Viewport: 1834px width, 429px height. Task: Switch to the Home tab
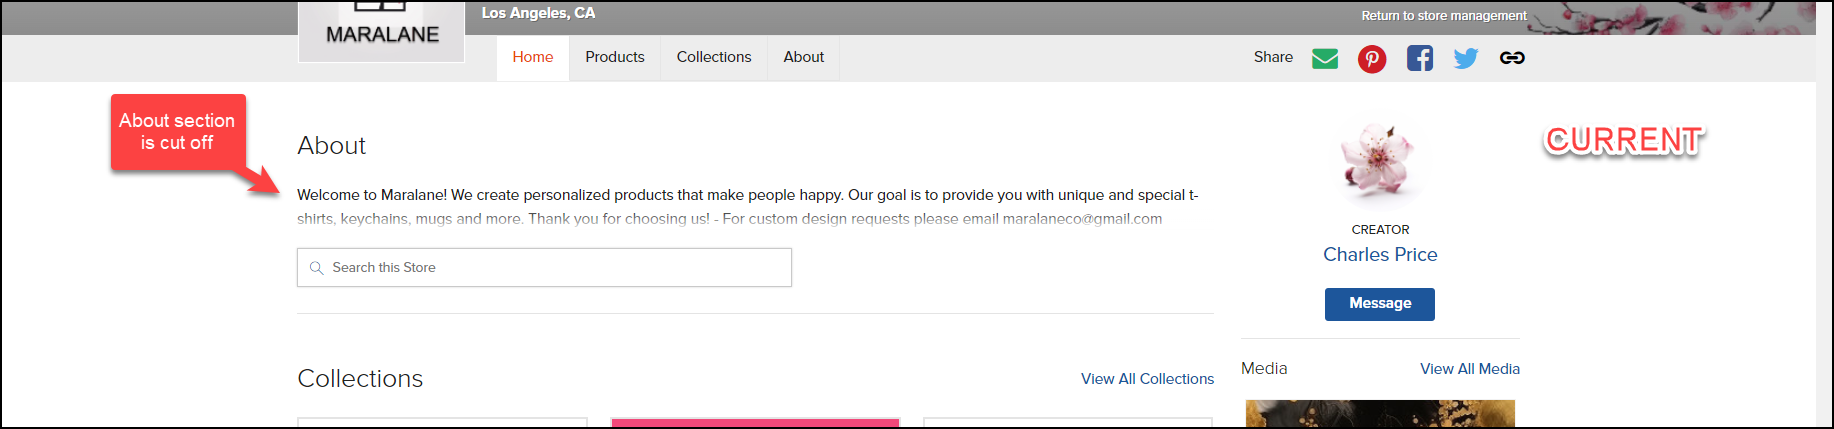coord(533,58)
